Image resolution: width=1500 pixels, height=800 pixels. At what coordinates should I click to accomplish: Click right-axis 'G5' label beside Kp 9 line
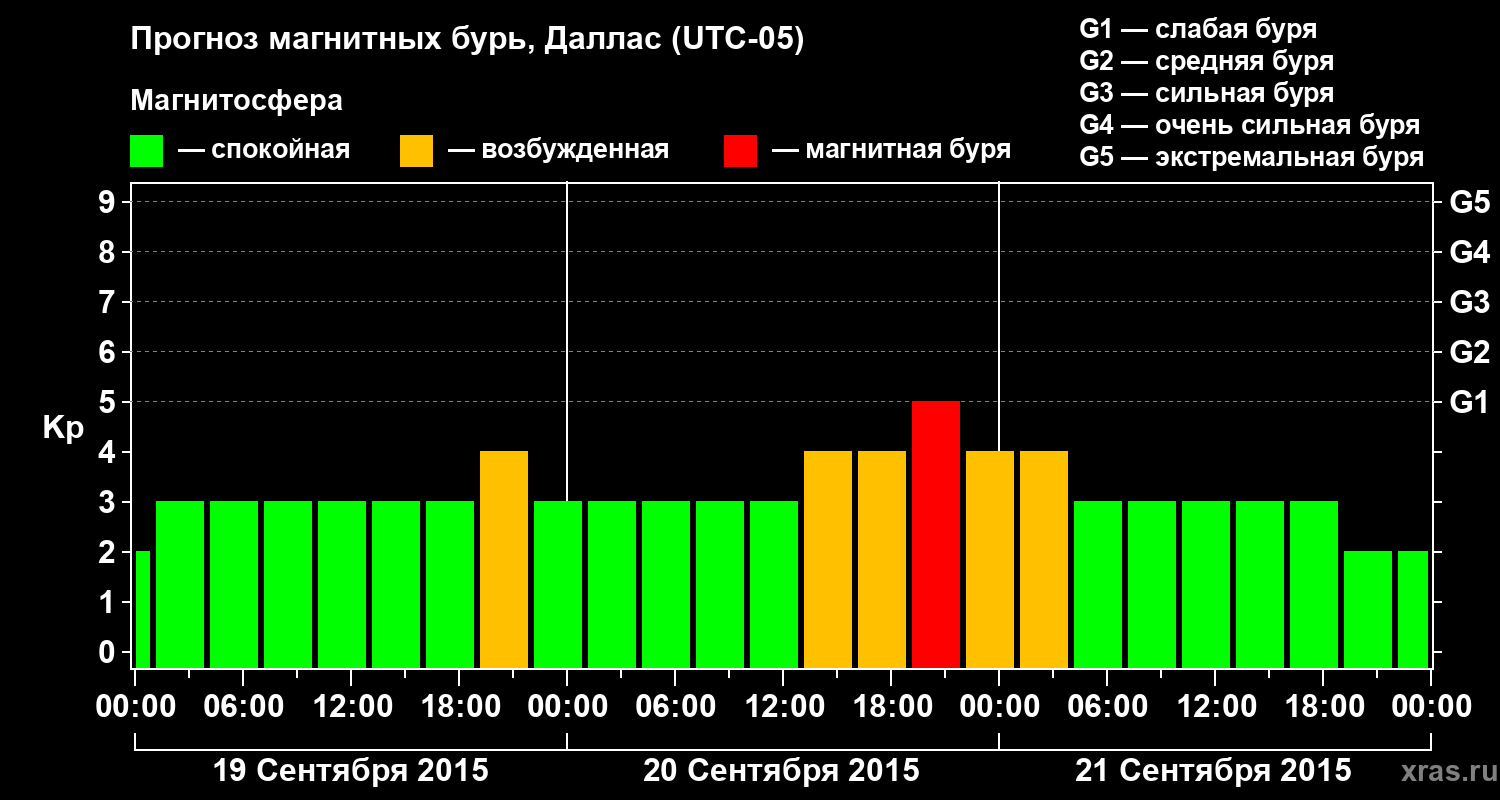[x=1470, y=202]
